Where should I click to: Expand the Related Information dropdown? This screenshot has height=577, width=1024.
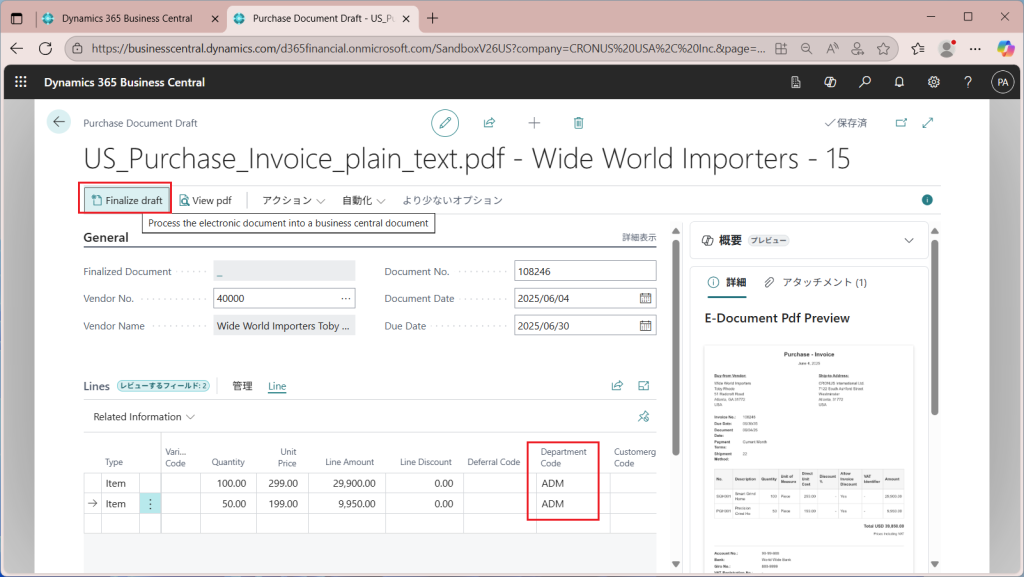point(144,416)
